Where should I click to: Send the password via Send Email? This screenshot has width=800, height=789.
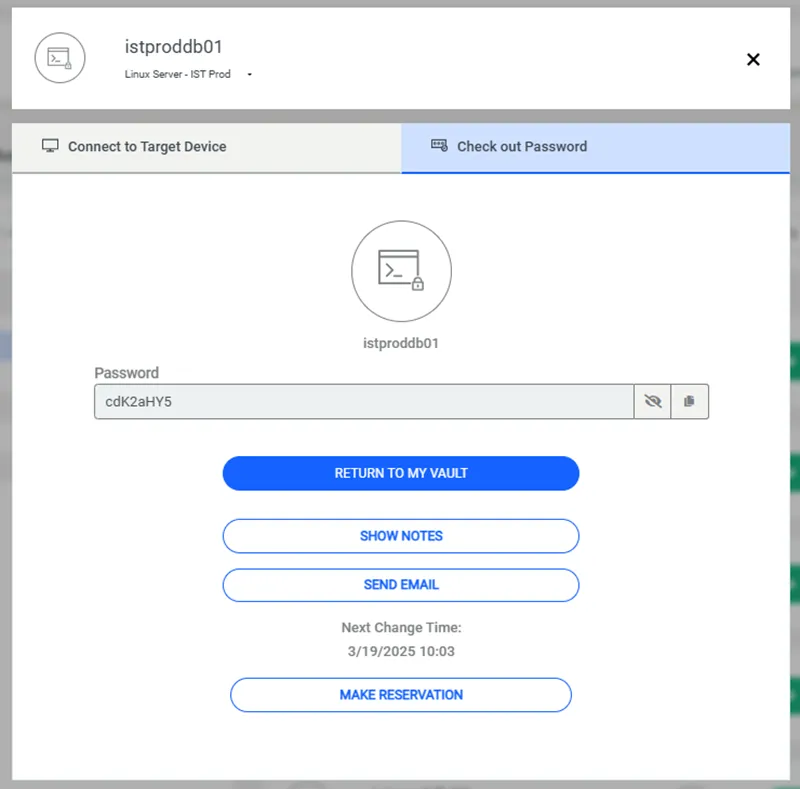tap(401, 585)
